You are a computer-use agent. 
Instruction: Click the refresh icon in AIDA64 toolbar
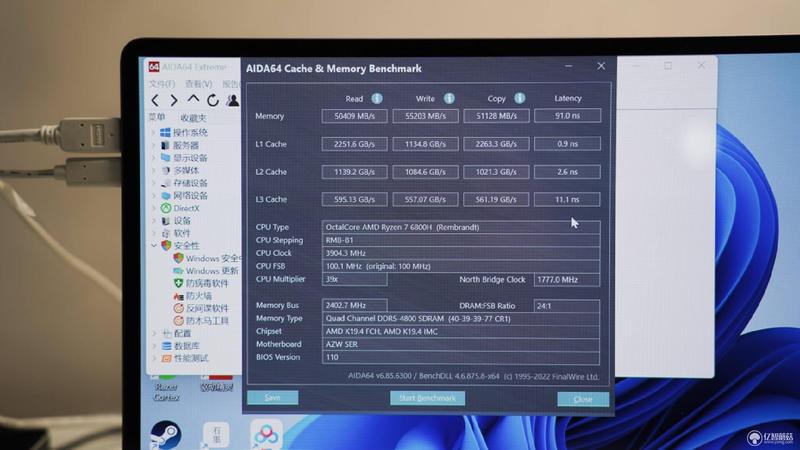point(213,100)
